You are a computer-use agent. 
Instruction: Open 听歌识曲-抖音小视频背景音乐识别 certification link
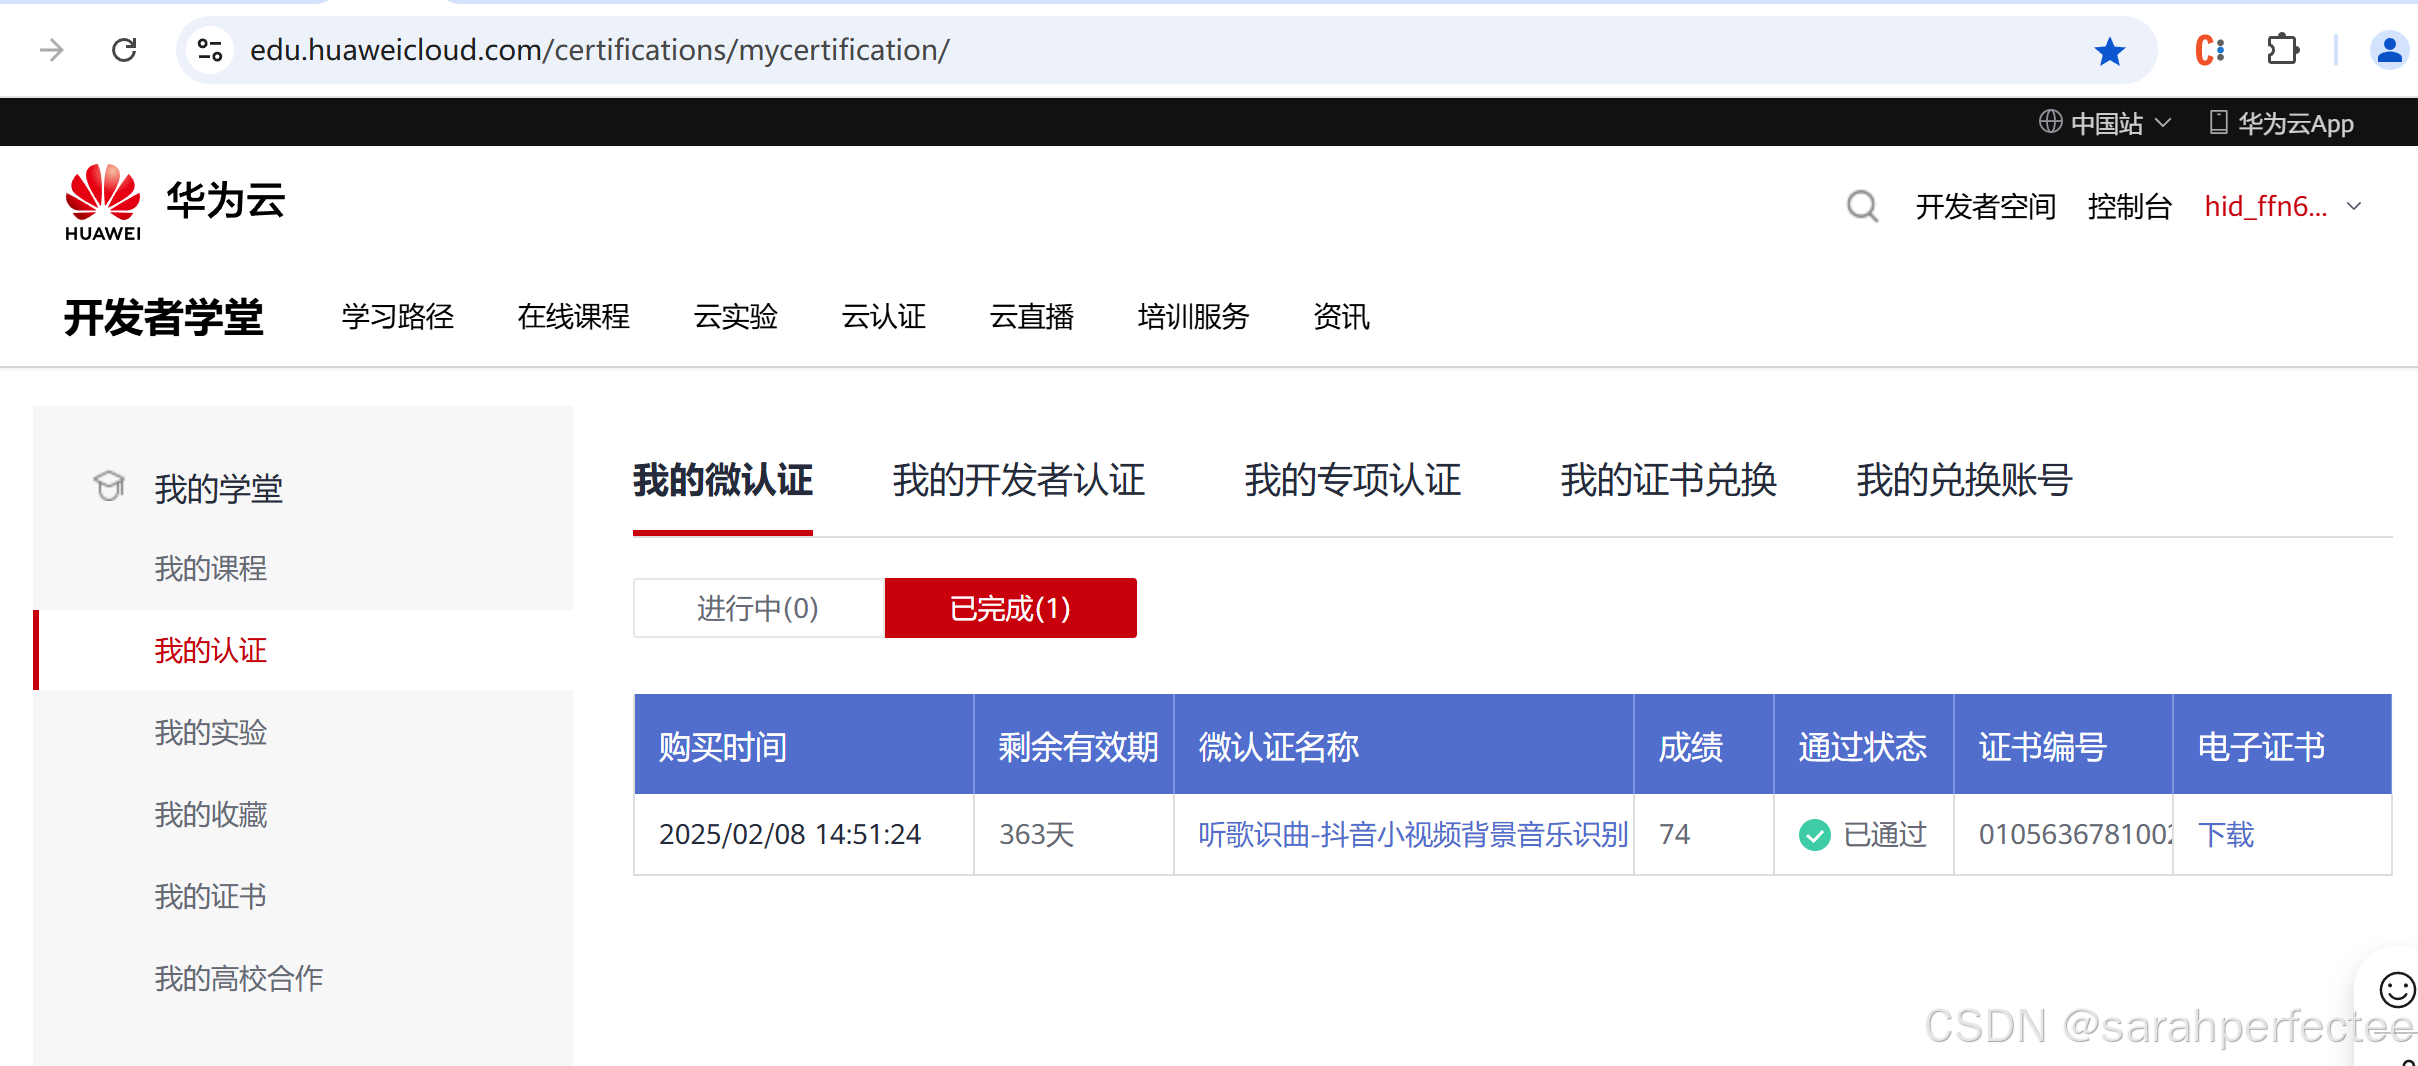tap(1413, 835)
